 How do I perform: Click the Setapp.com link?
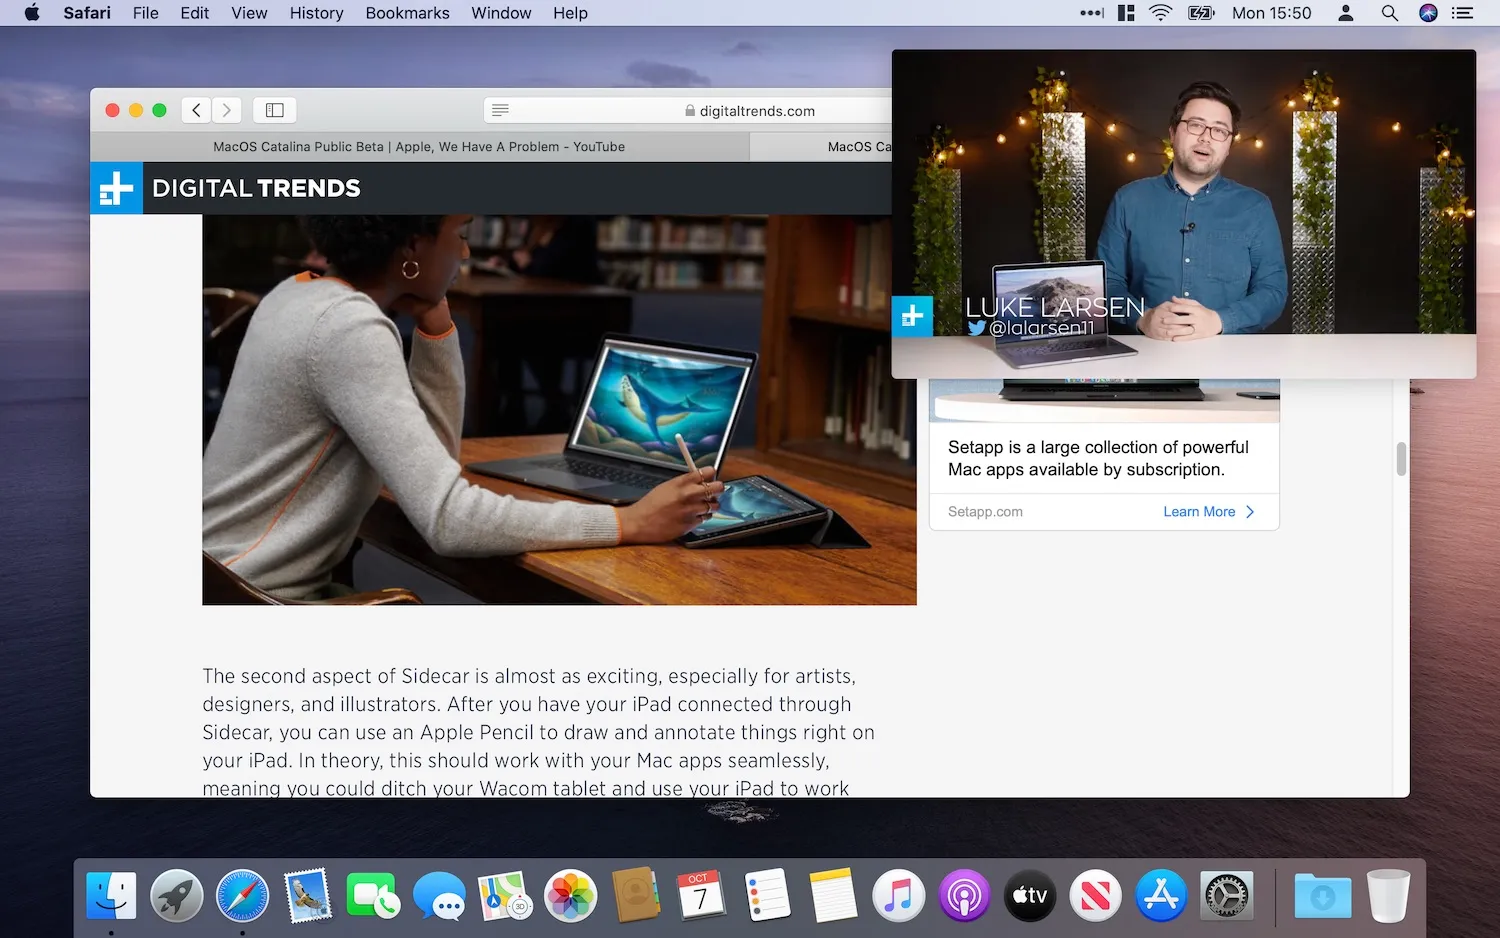[985, 511]
